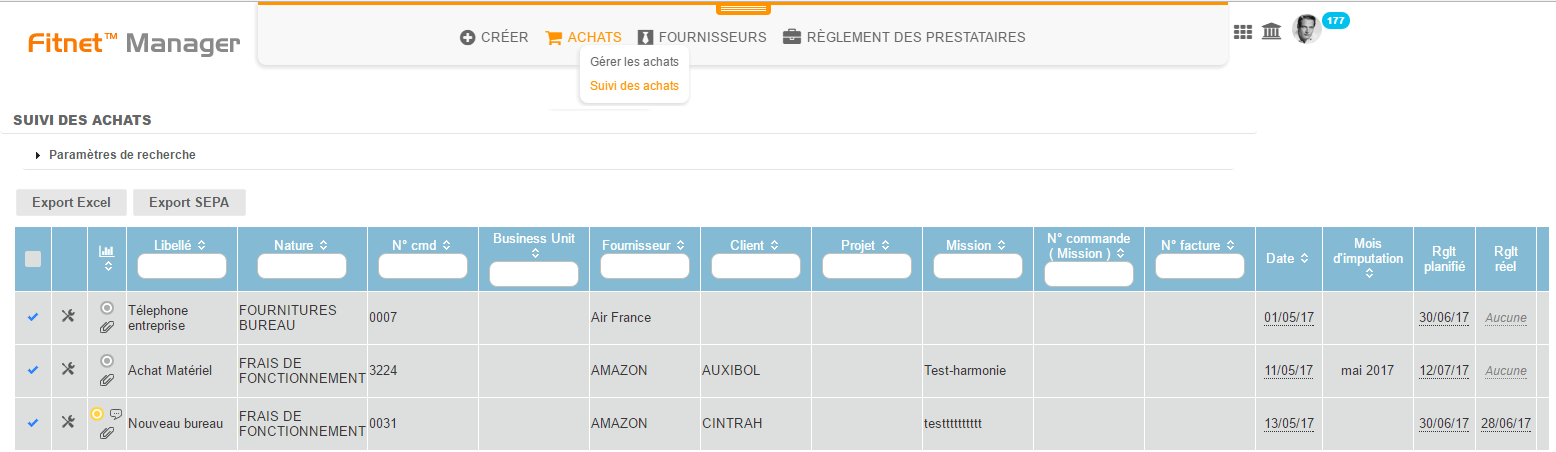
Task: Open user profile avatar
Action: 1306,30
